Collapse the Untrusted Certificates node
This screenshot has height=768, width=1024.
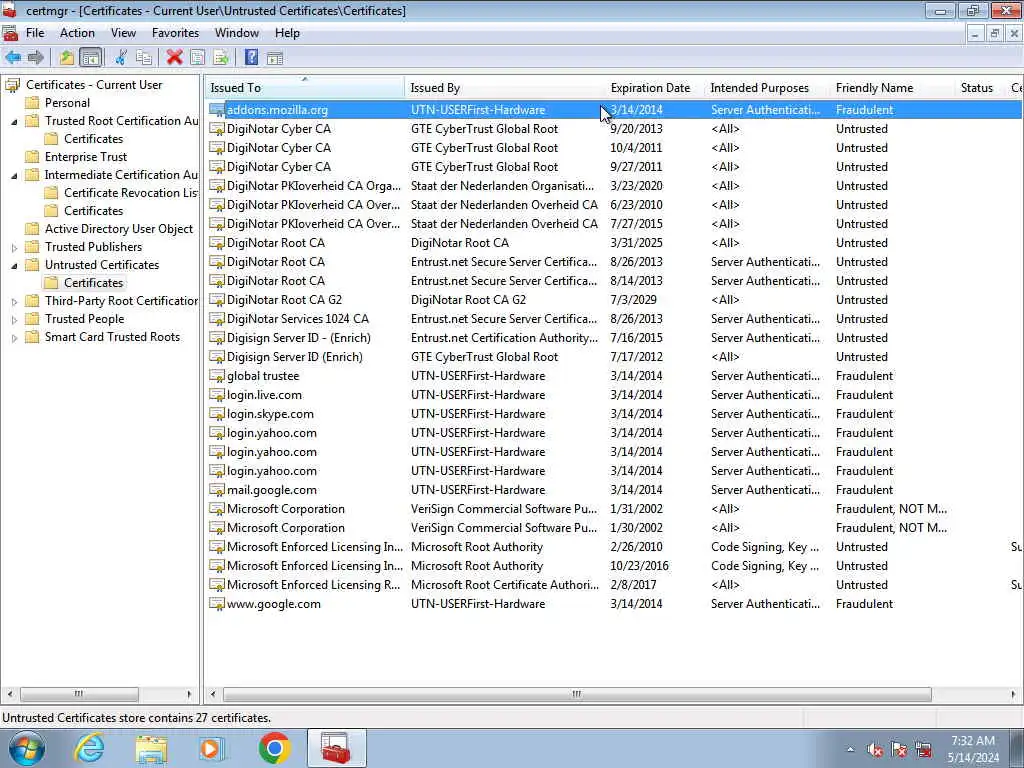14,266
